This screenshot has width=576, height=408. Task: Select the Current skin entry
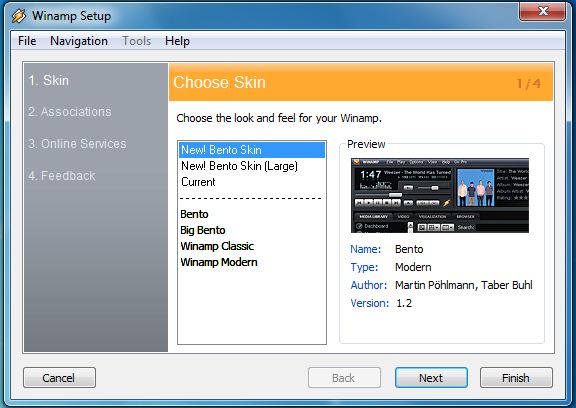click(252, 182)
